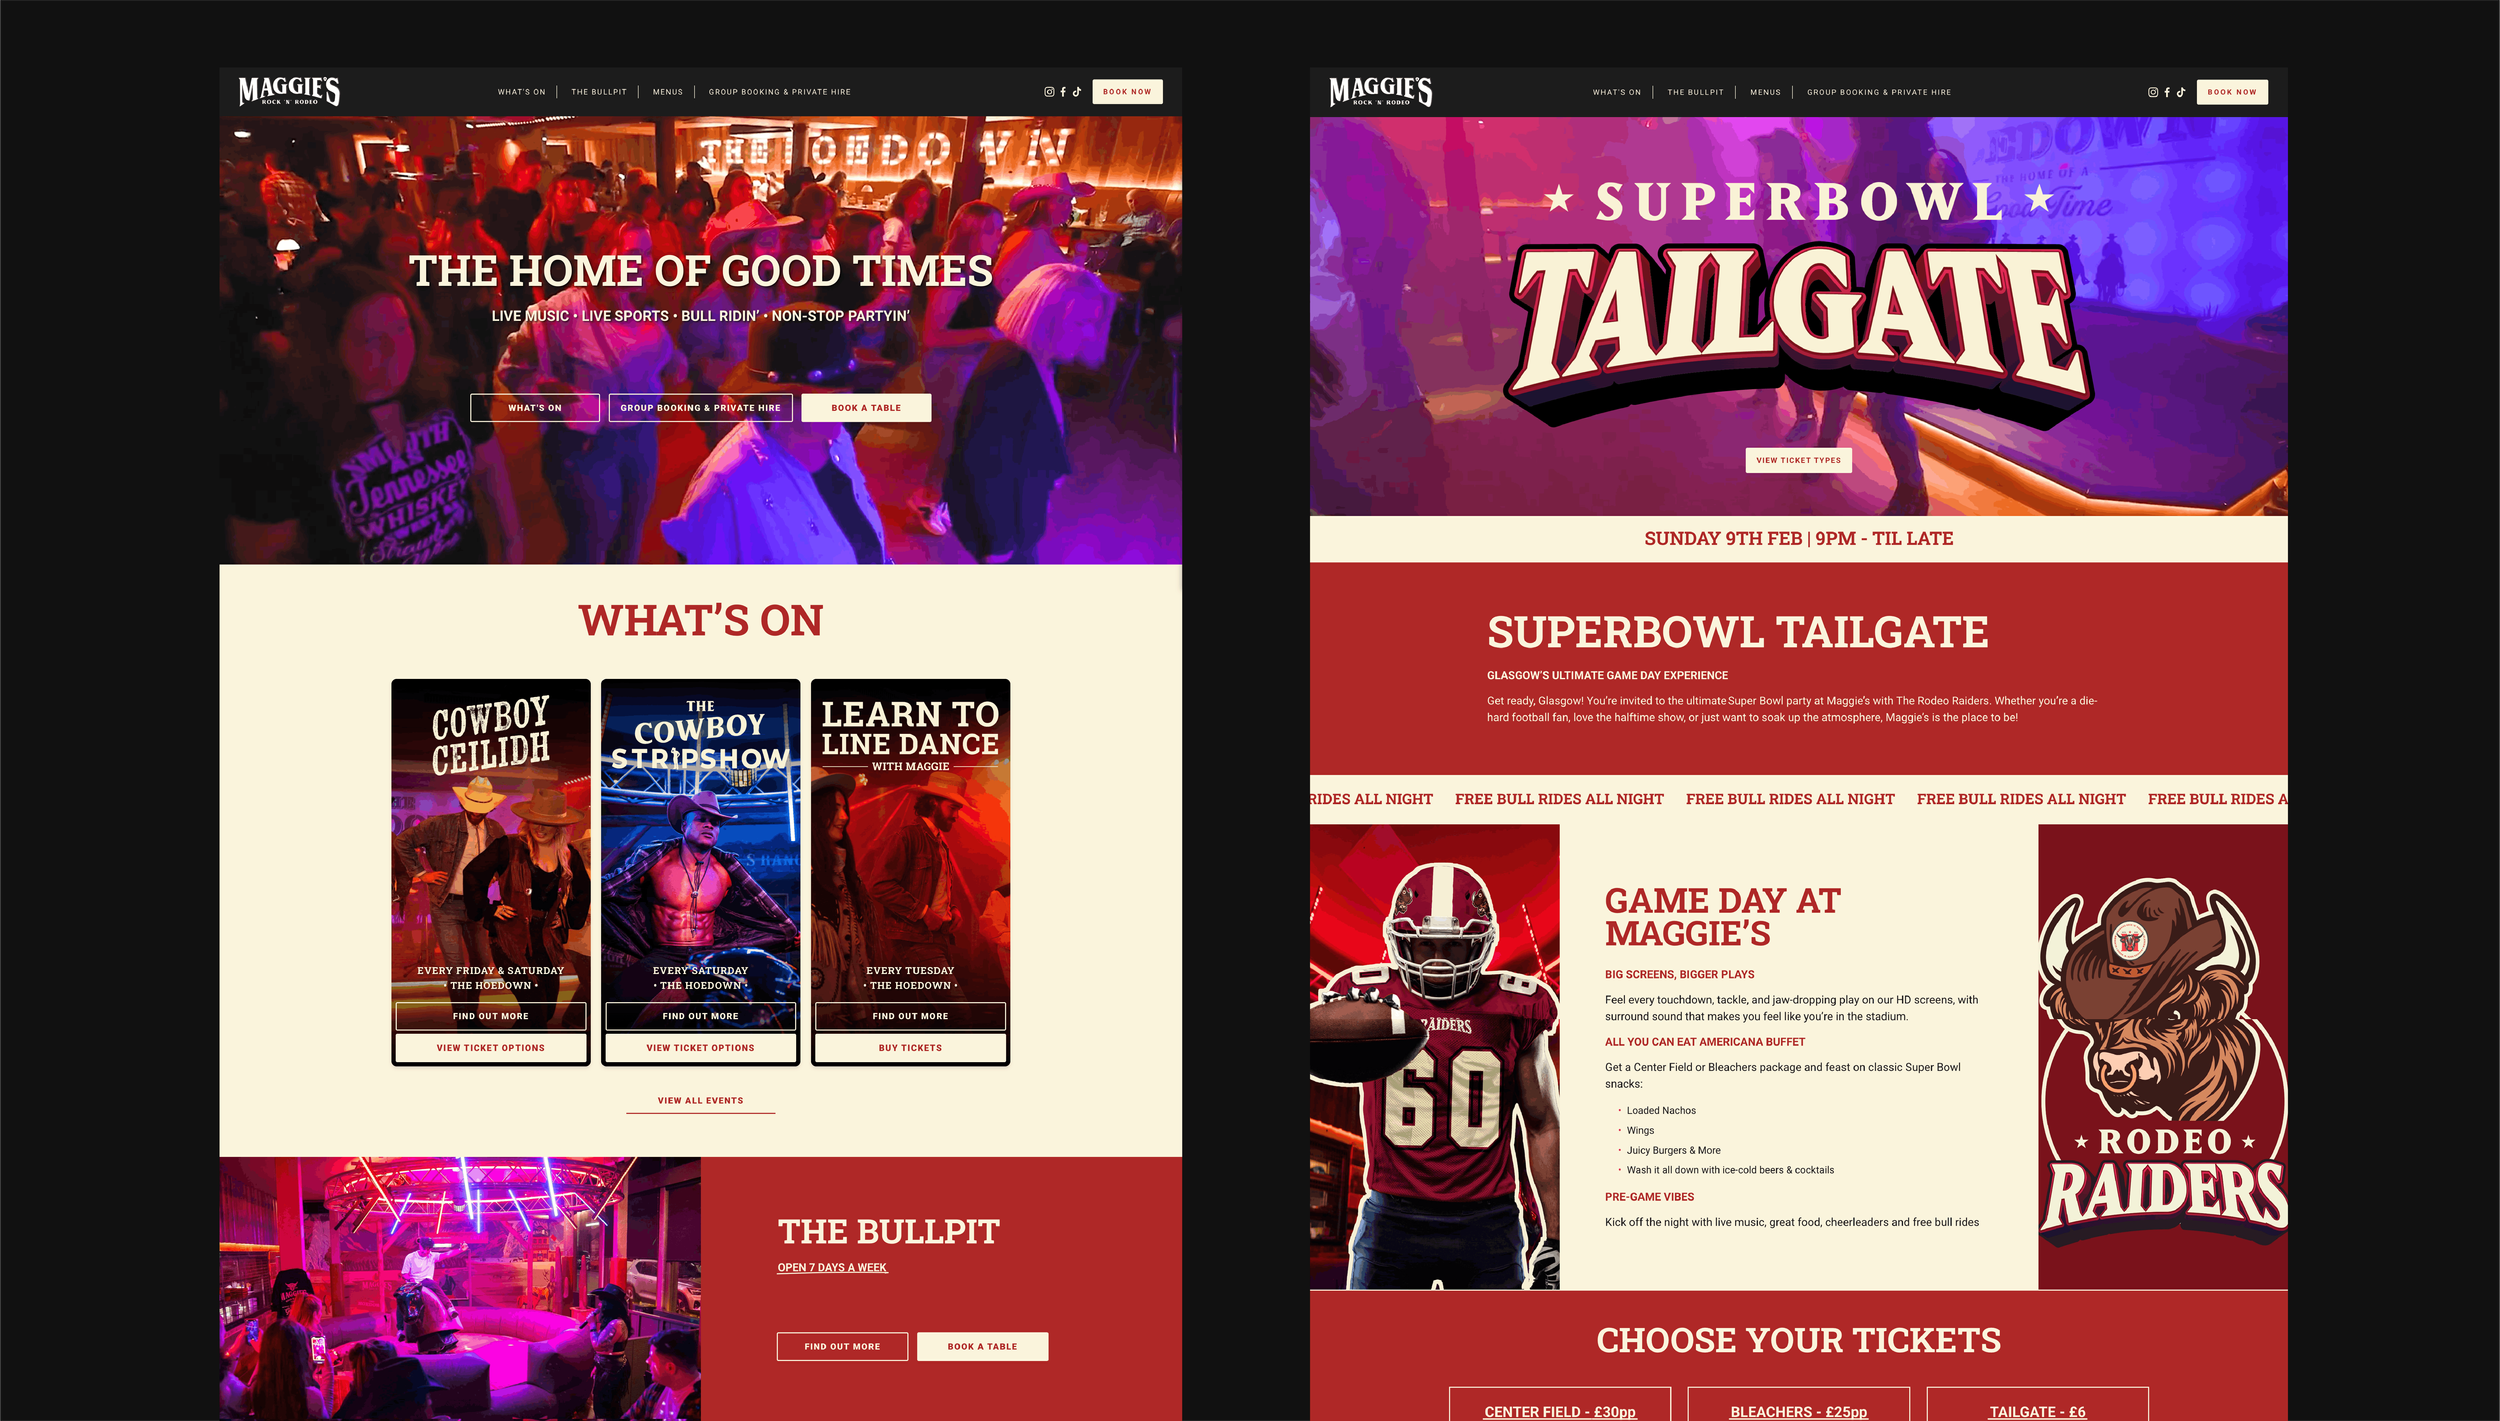Follow the View All Events link

click(x=700, y=1101)
